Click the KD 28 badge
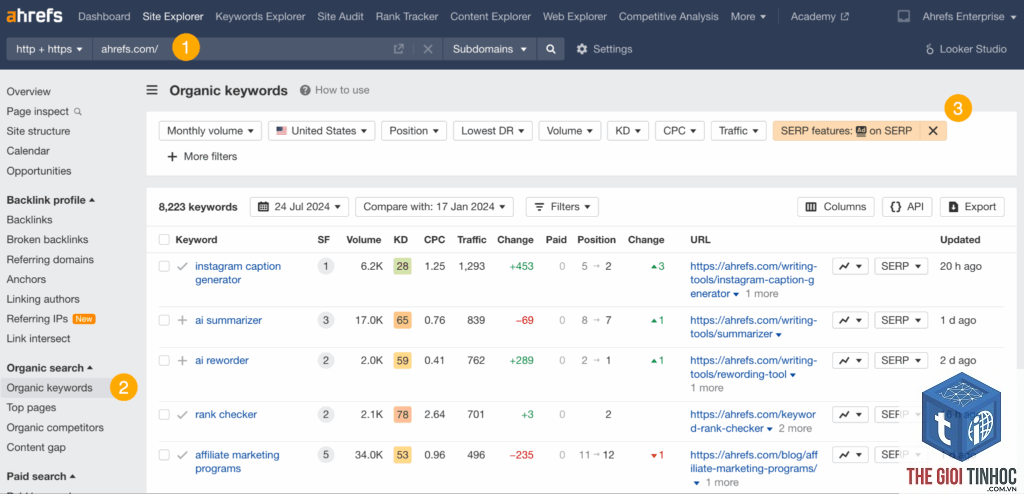1024x494 pixels. click(402, 267)
